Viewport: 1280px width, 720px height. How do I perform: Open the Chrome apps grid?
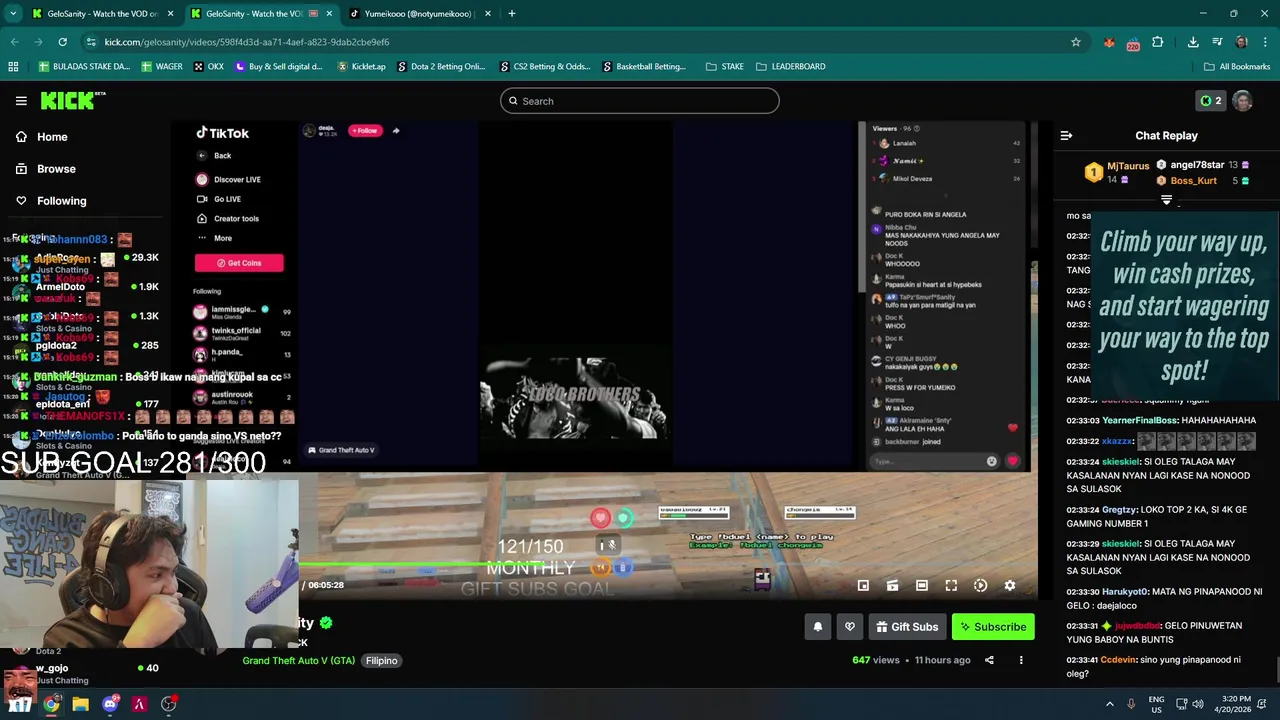(13, 67)
